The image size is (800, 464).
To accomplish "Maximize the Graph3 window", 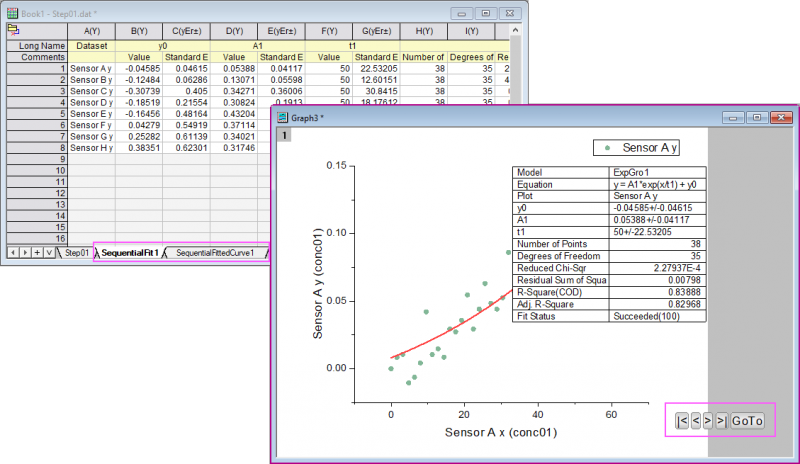I will pos(757,118).
